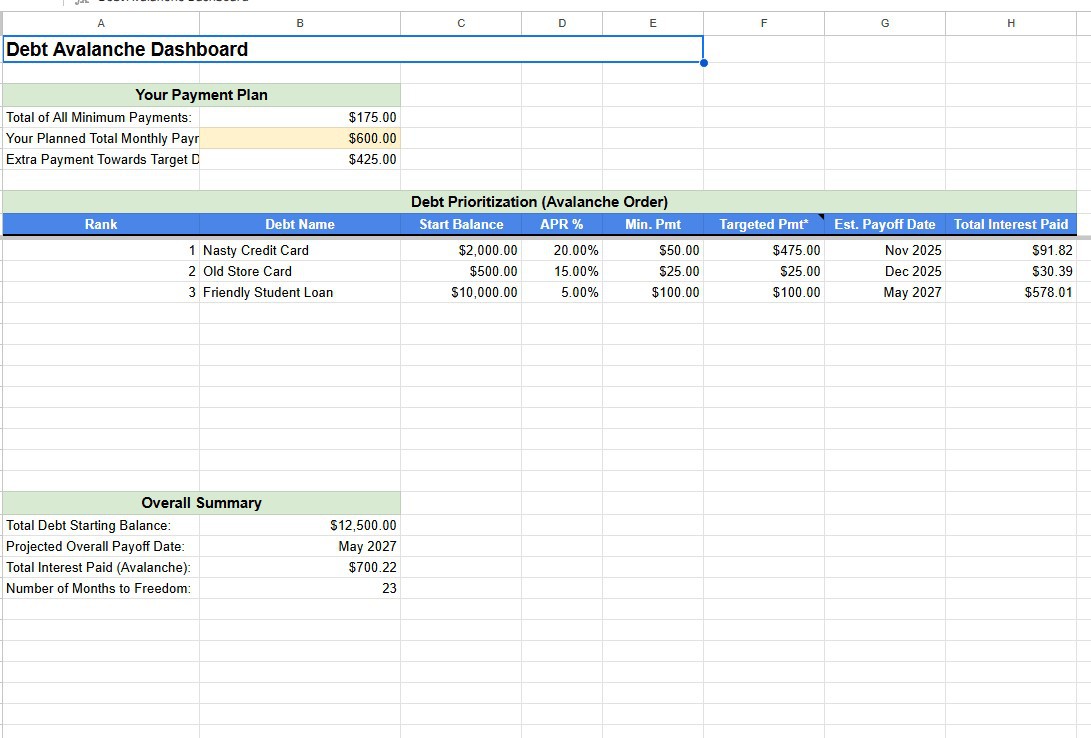Select the Nasty Credit Card name cell

point(300,250)
